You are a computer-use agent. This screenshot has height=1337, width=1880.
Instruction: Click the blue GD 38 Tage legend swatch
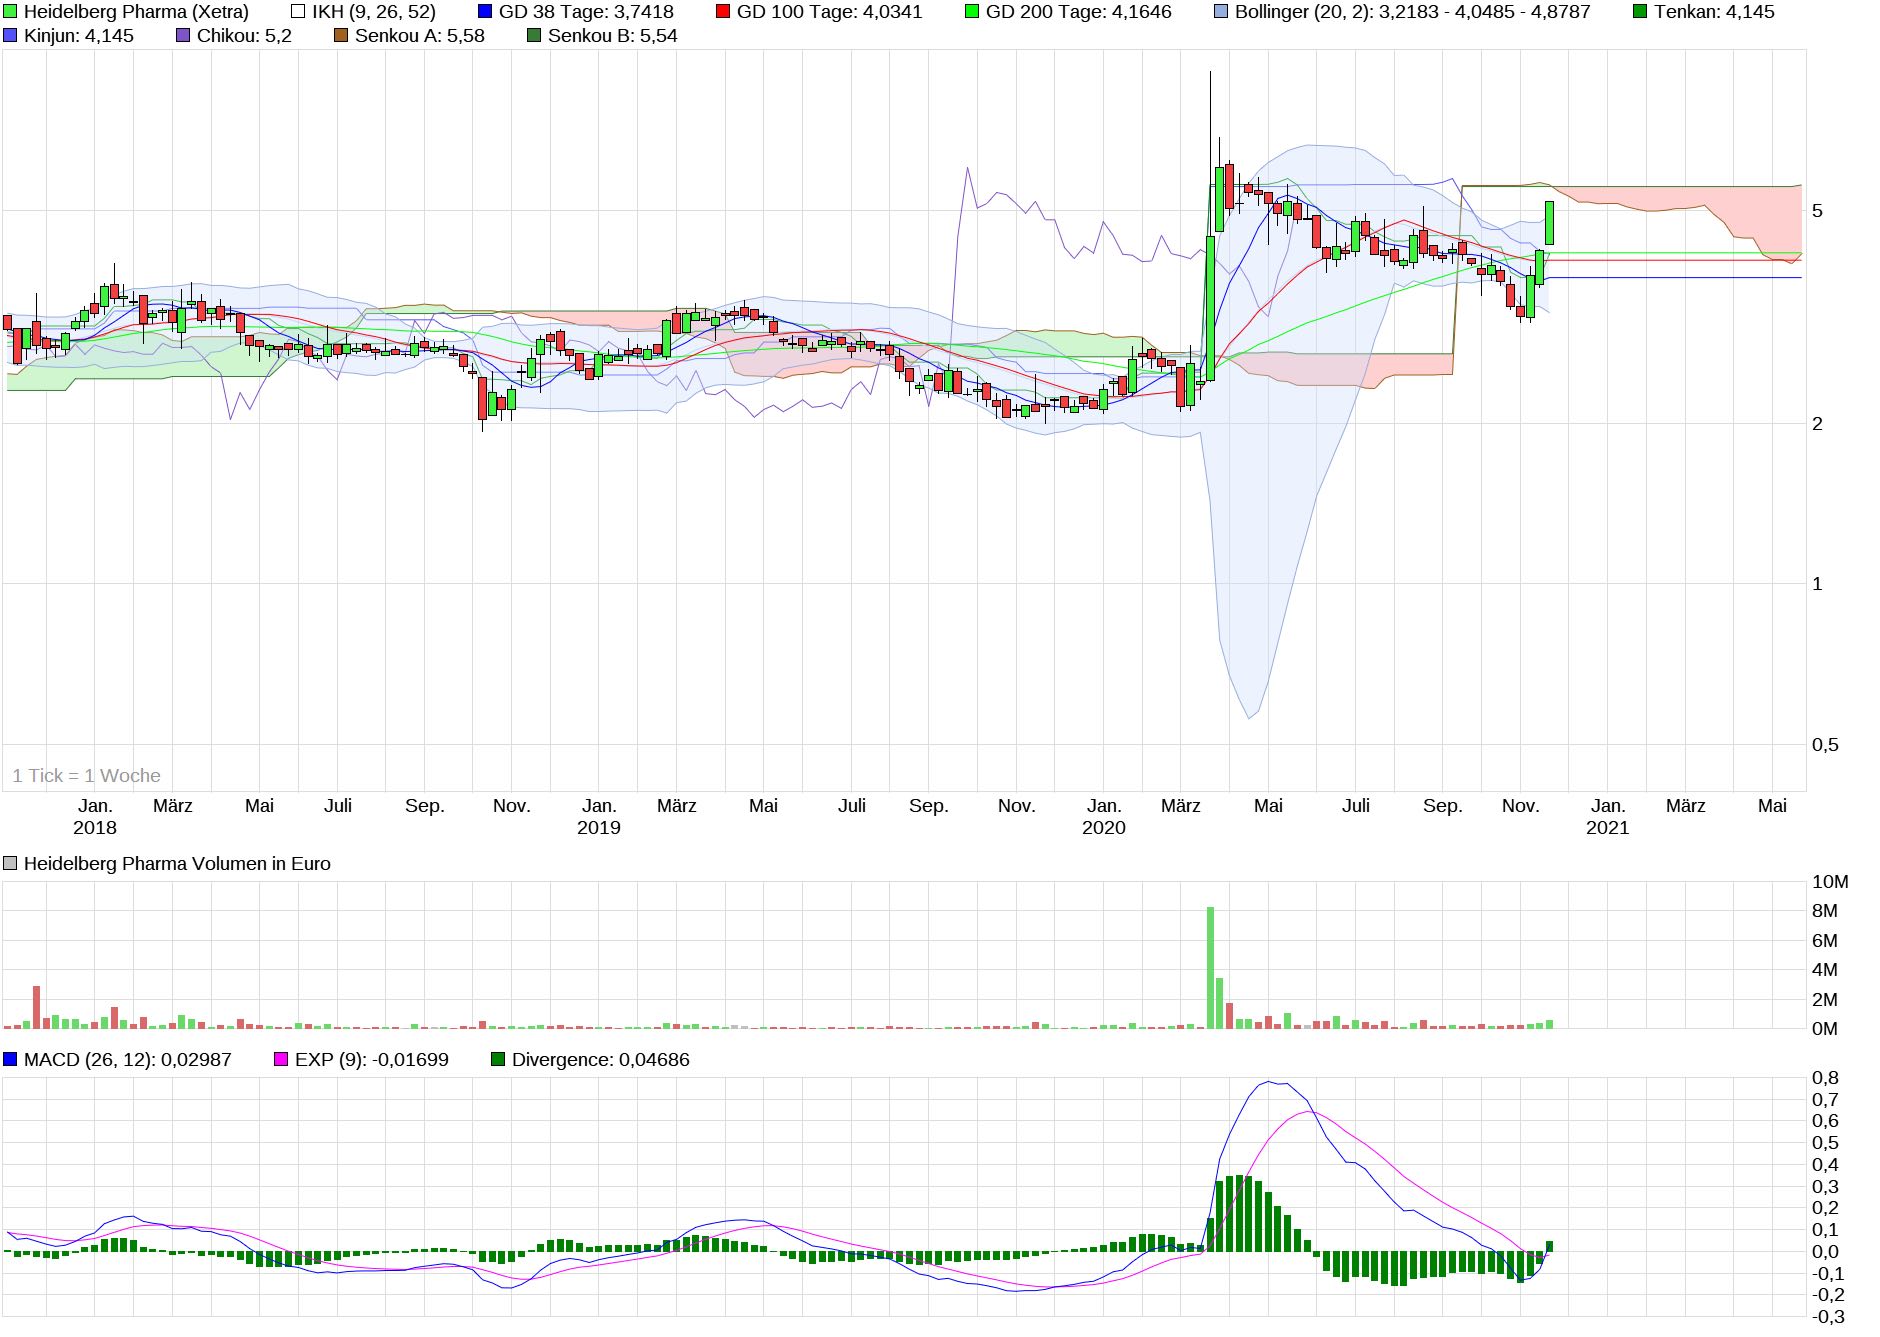pyautogui.click(x=485, y=12)
